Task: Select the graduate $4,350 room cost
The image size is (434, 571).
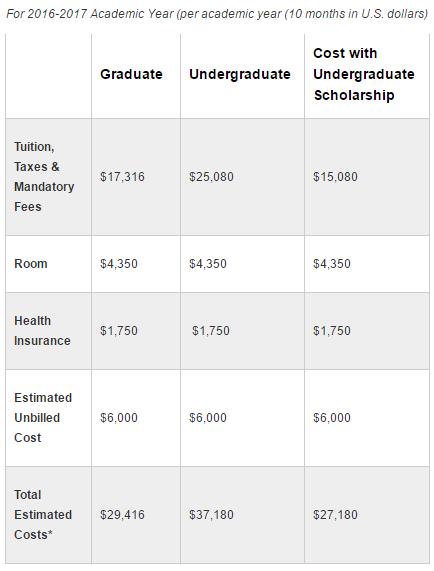Action: click(x=119, y=264)
